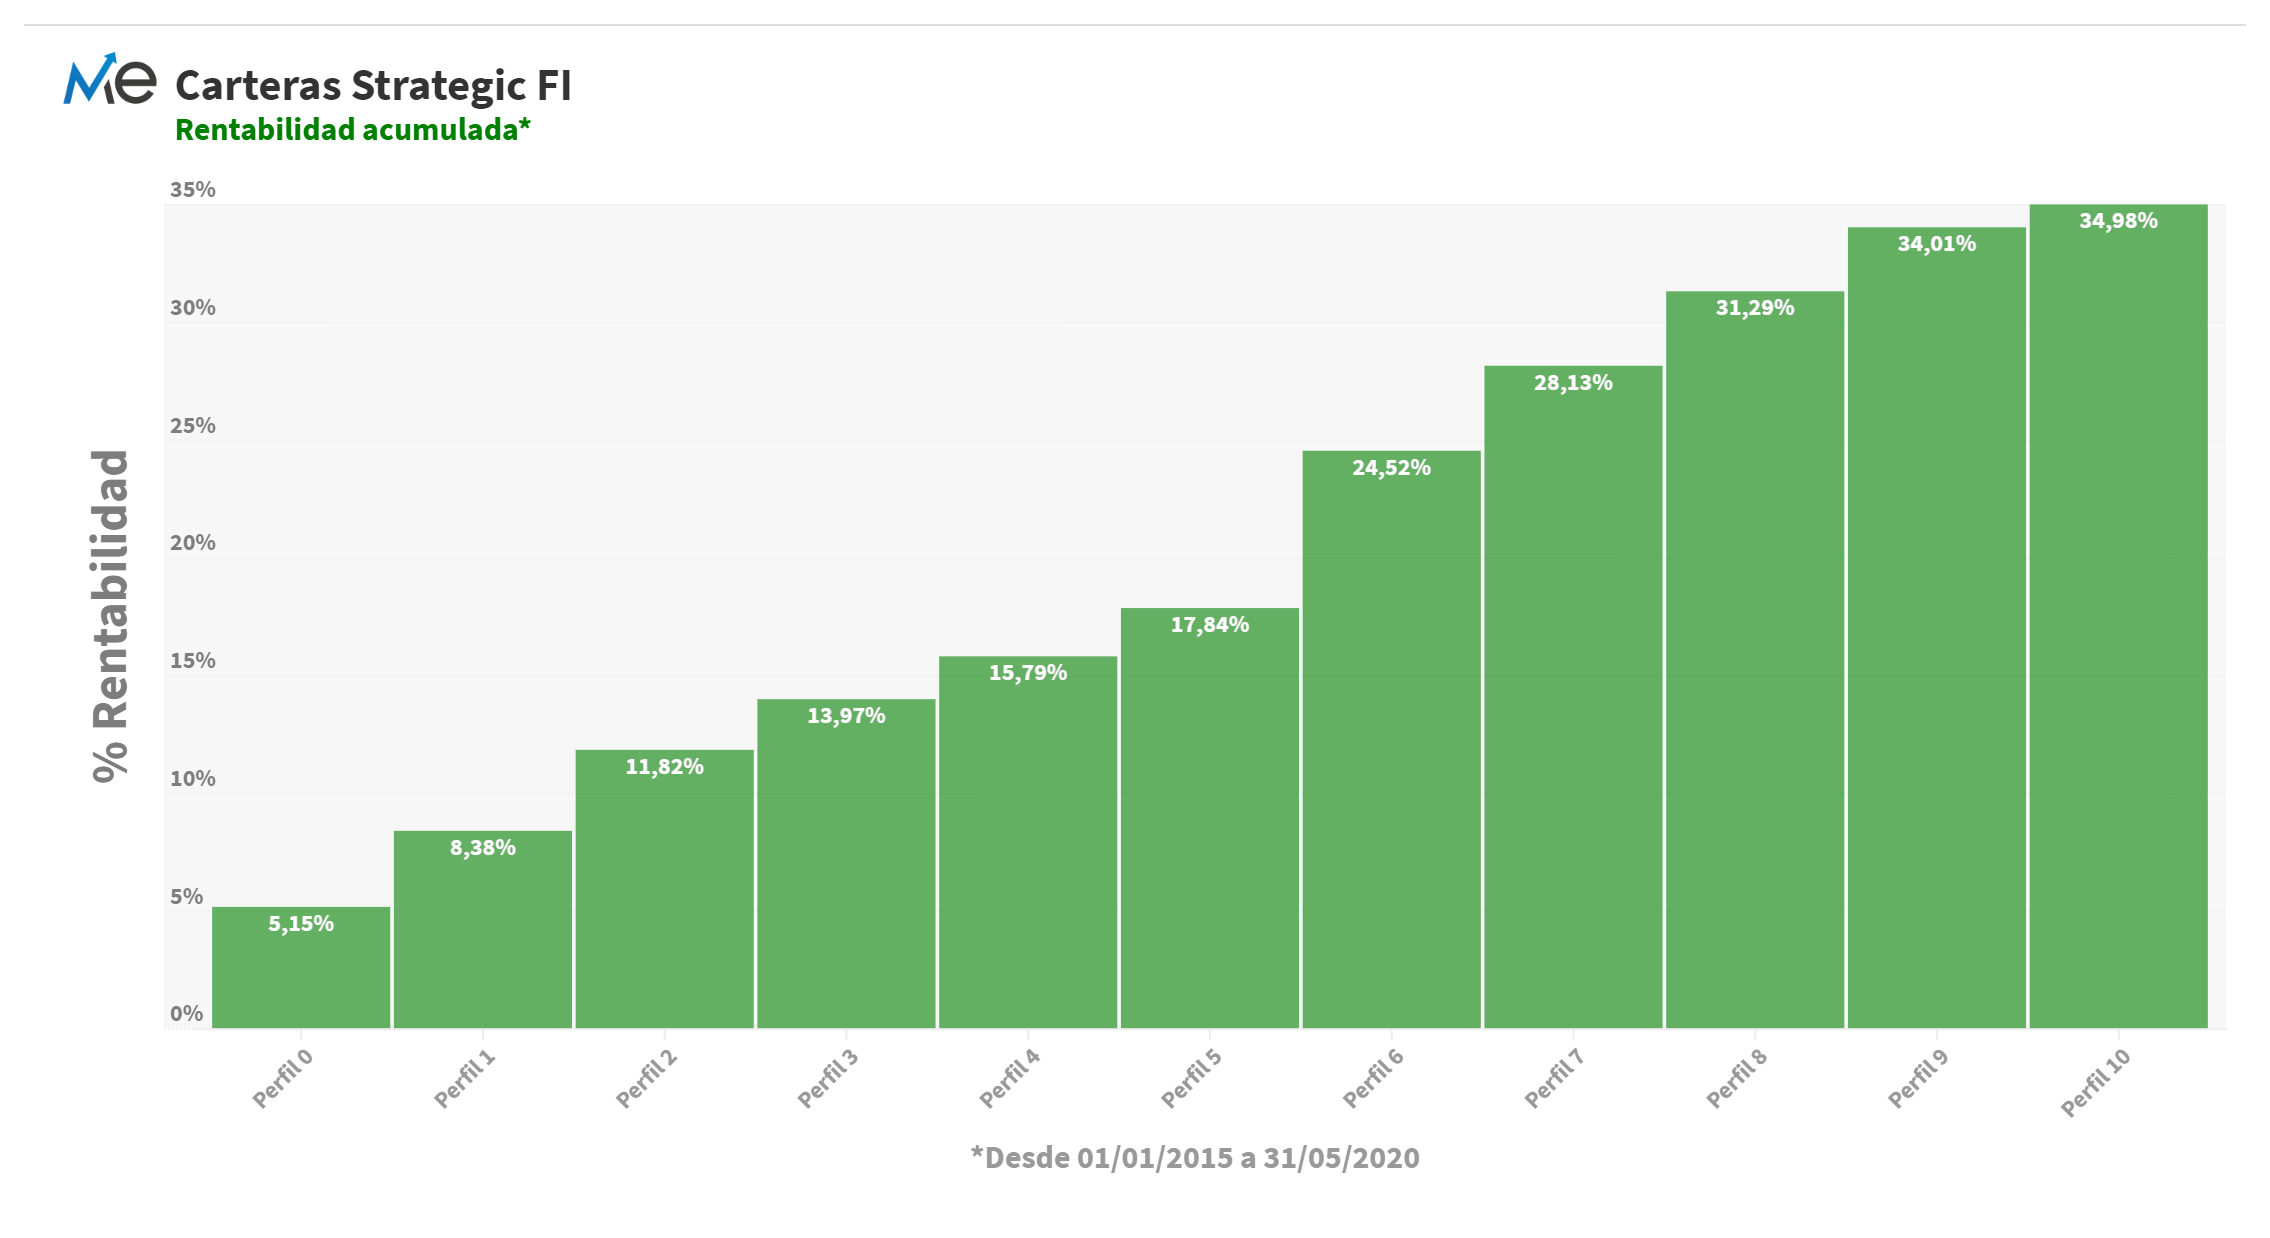Click the 35% y-axis tick label

click(x=193, y=190)
